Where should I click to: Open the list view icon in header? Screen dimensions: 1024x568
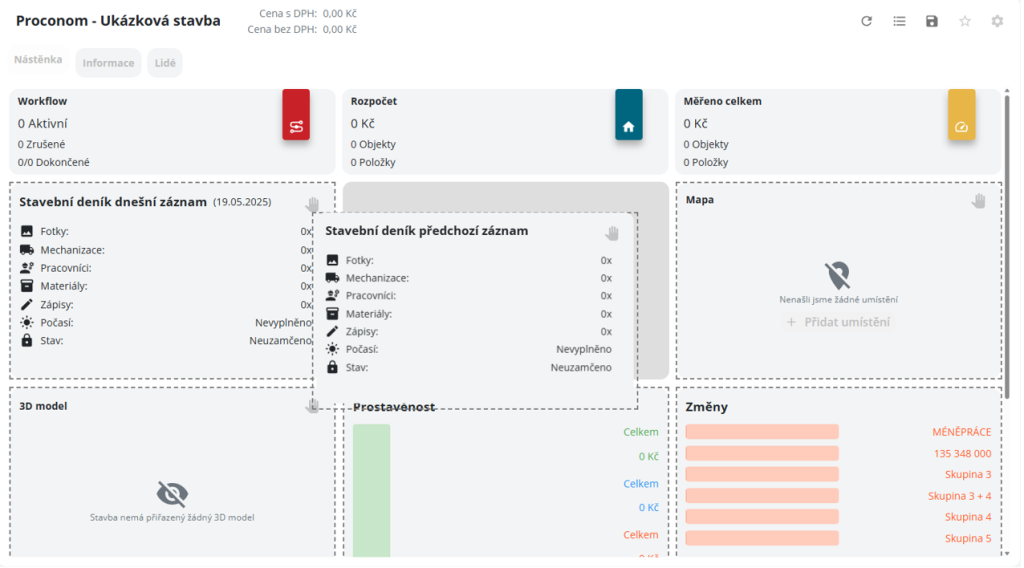[x=899, y=21]
